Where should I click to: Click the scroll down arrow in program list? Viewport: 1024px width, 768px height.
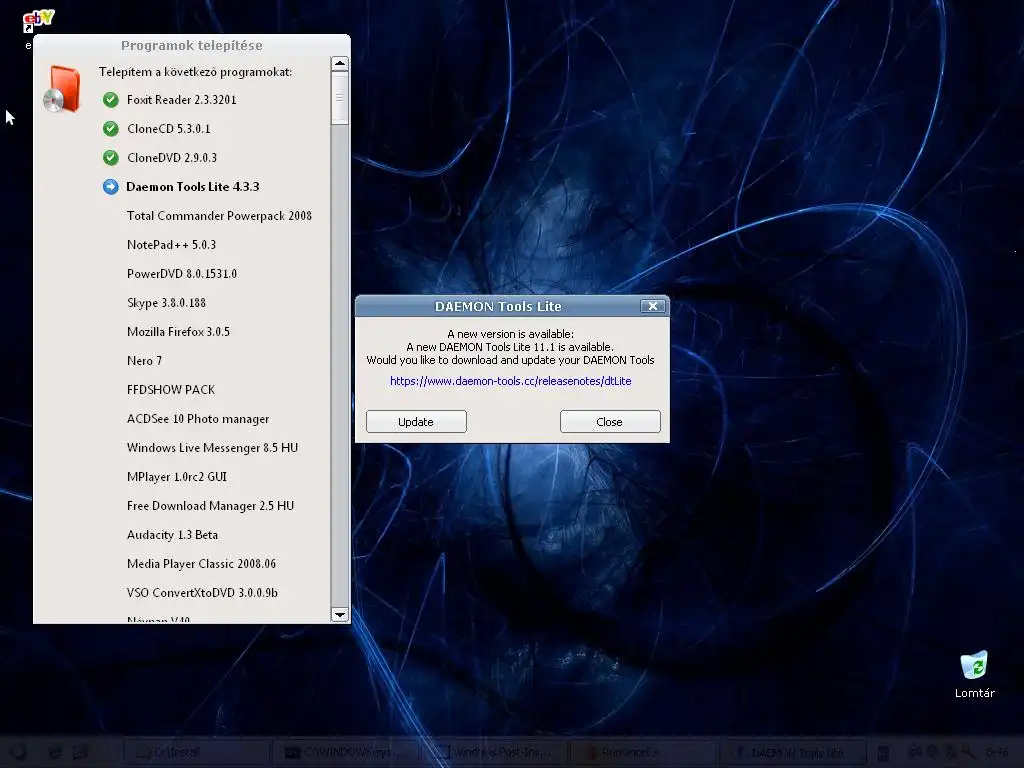coord(340,615)
